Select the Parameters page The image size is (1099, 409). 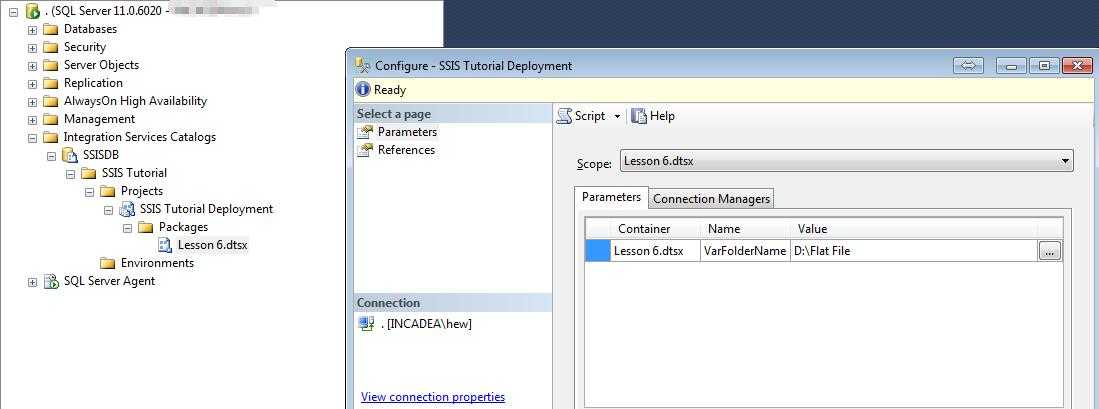pyautogui.click(x=407, y=132)
